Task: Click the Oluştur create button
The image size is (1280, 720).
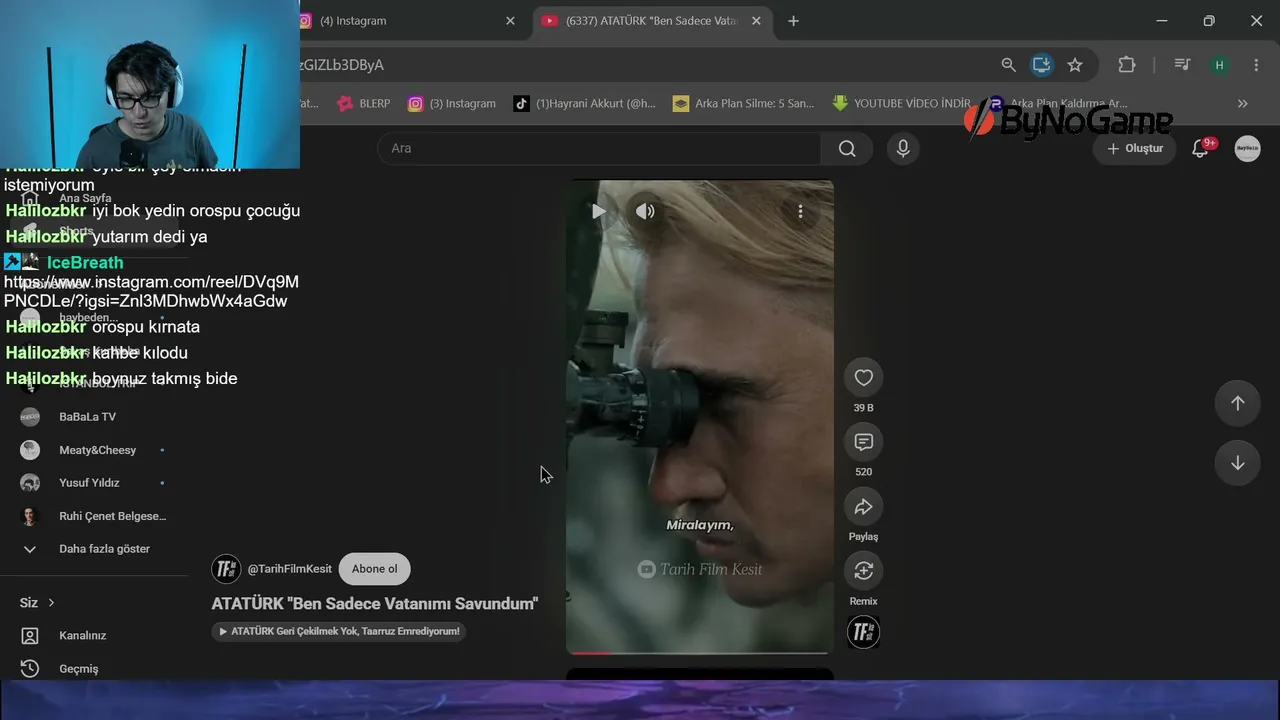Action: click(x=1134, y=148)
